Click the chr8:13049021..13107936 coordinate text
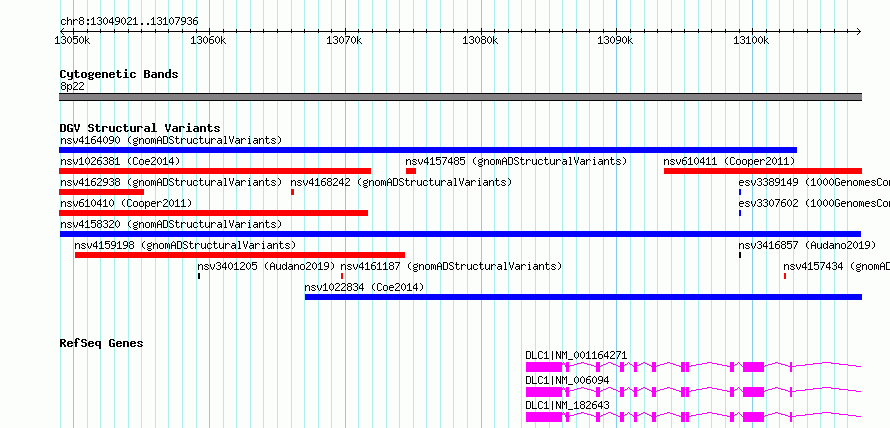 tap(129, 22)
